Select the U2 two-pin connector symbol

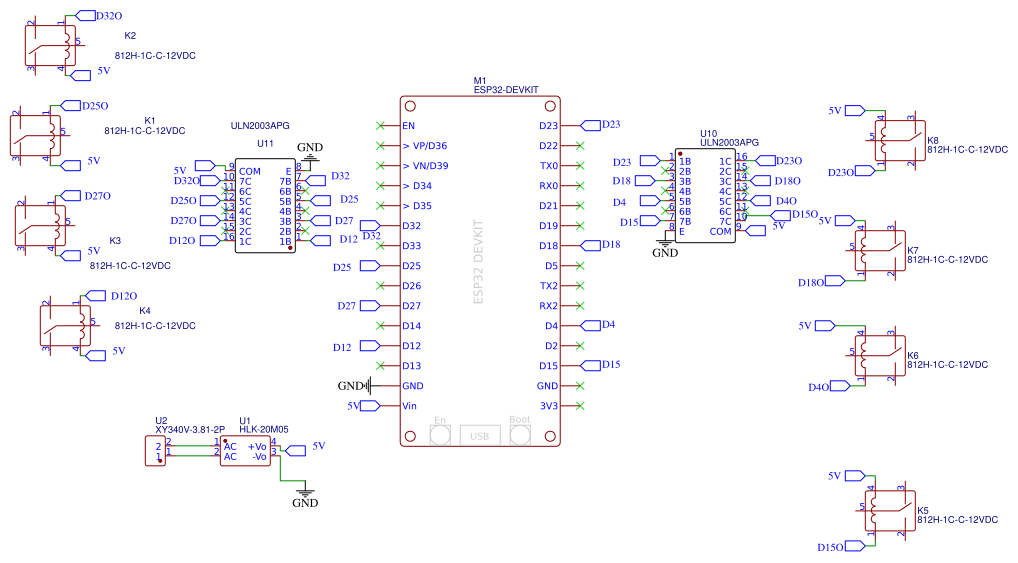point(155,451)
